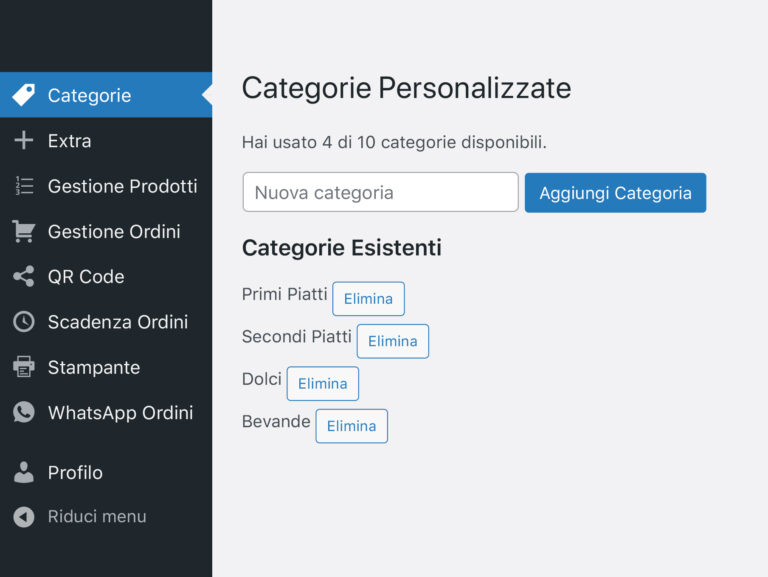Screen dimensions: 768x577
Task: Click the Scadenza Ordini clock icon
Action: pos(24,322)
